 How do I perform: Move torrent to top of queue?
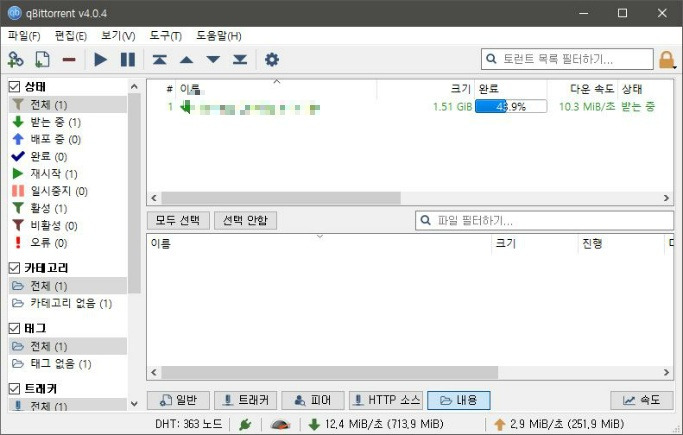coord(159,59)
